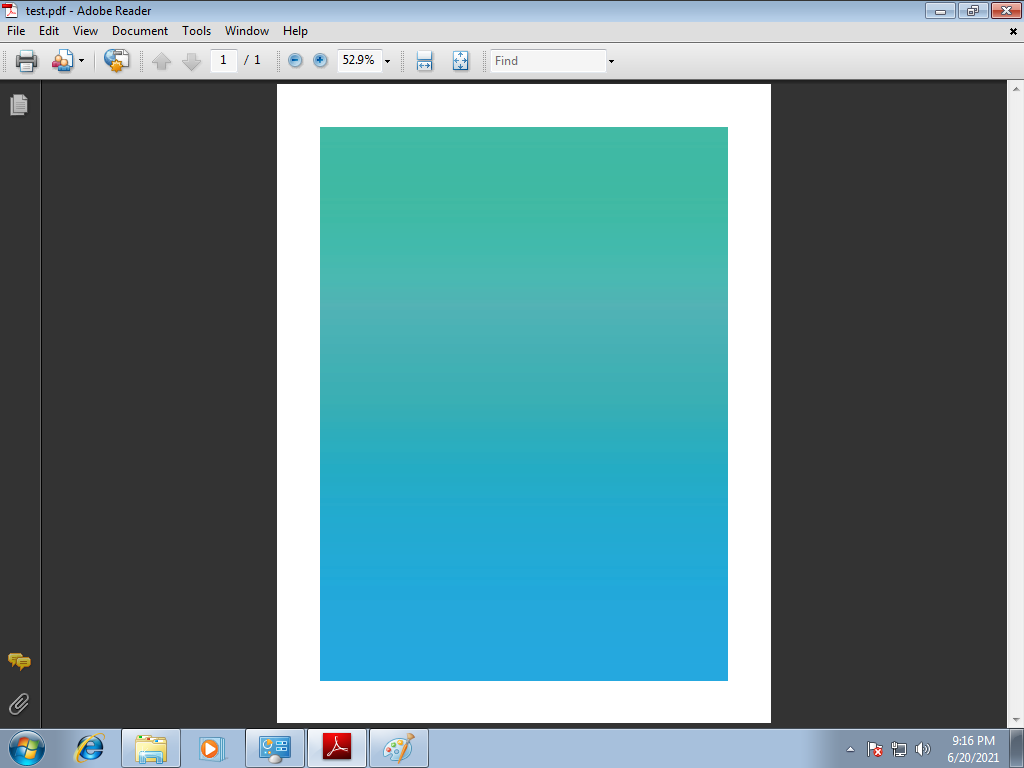Open the Attachments paperclip panel
The height and width of the screenshot is (768, 1024).
(x=18, y=704)
